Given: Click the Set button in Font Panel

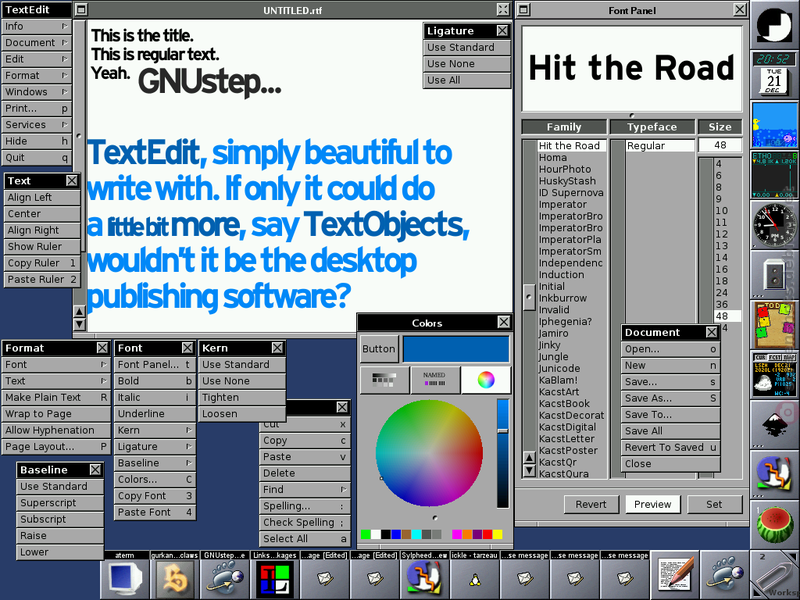Looking at the screenshot, I should (714, 504).
